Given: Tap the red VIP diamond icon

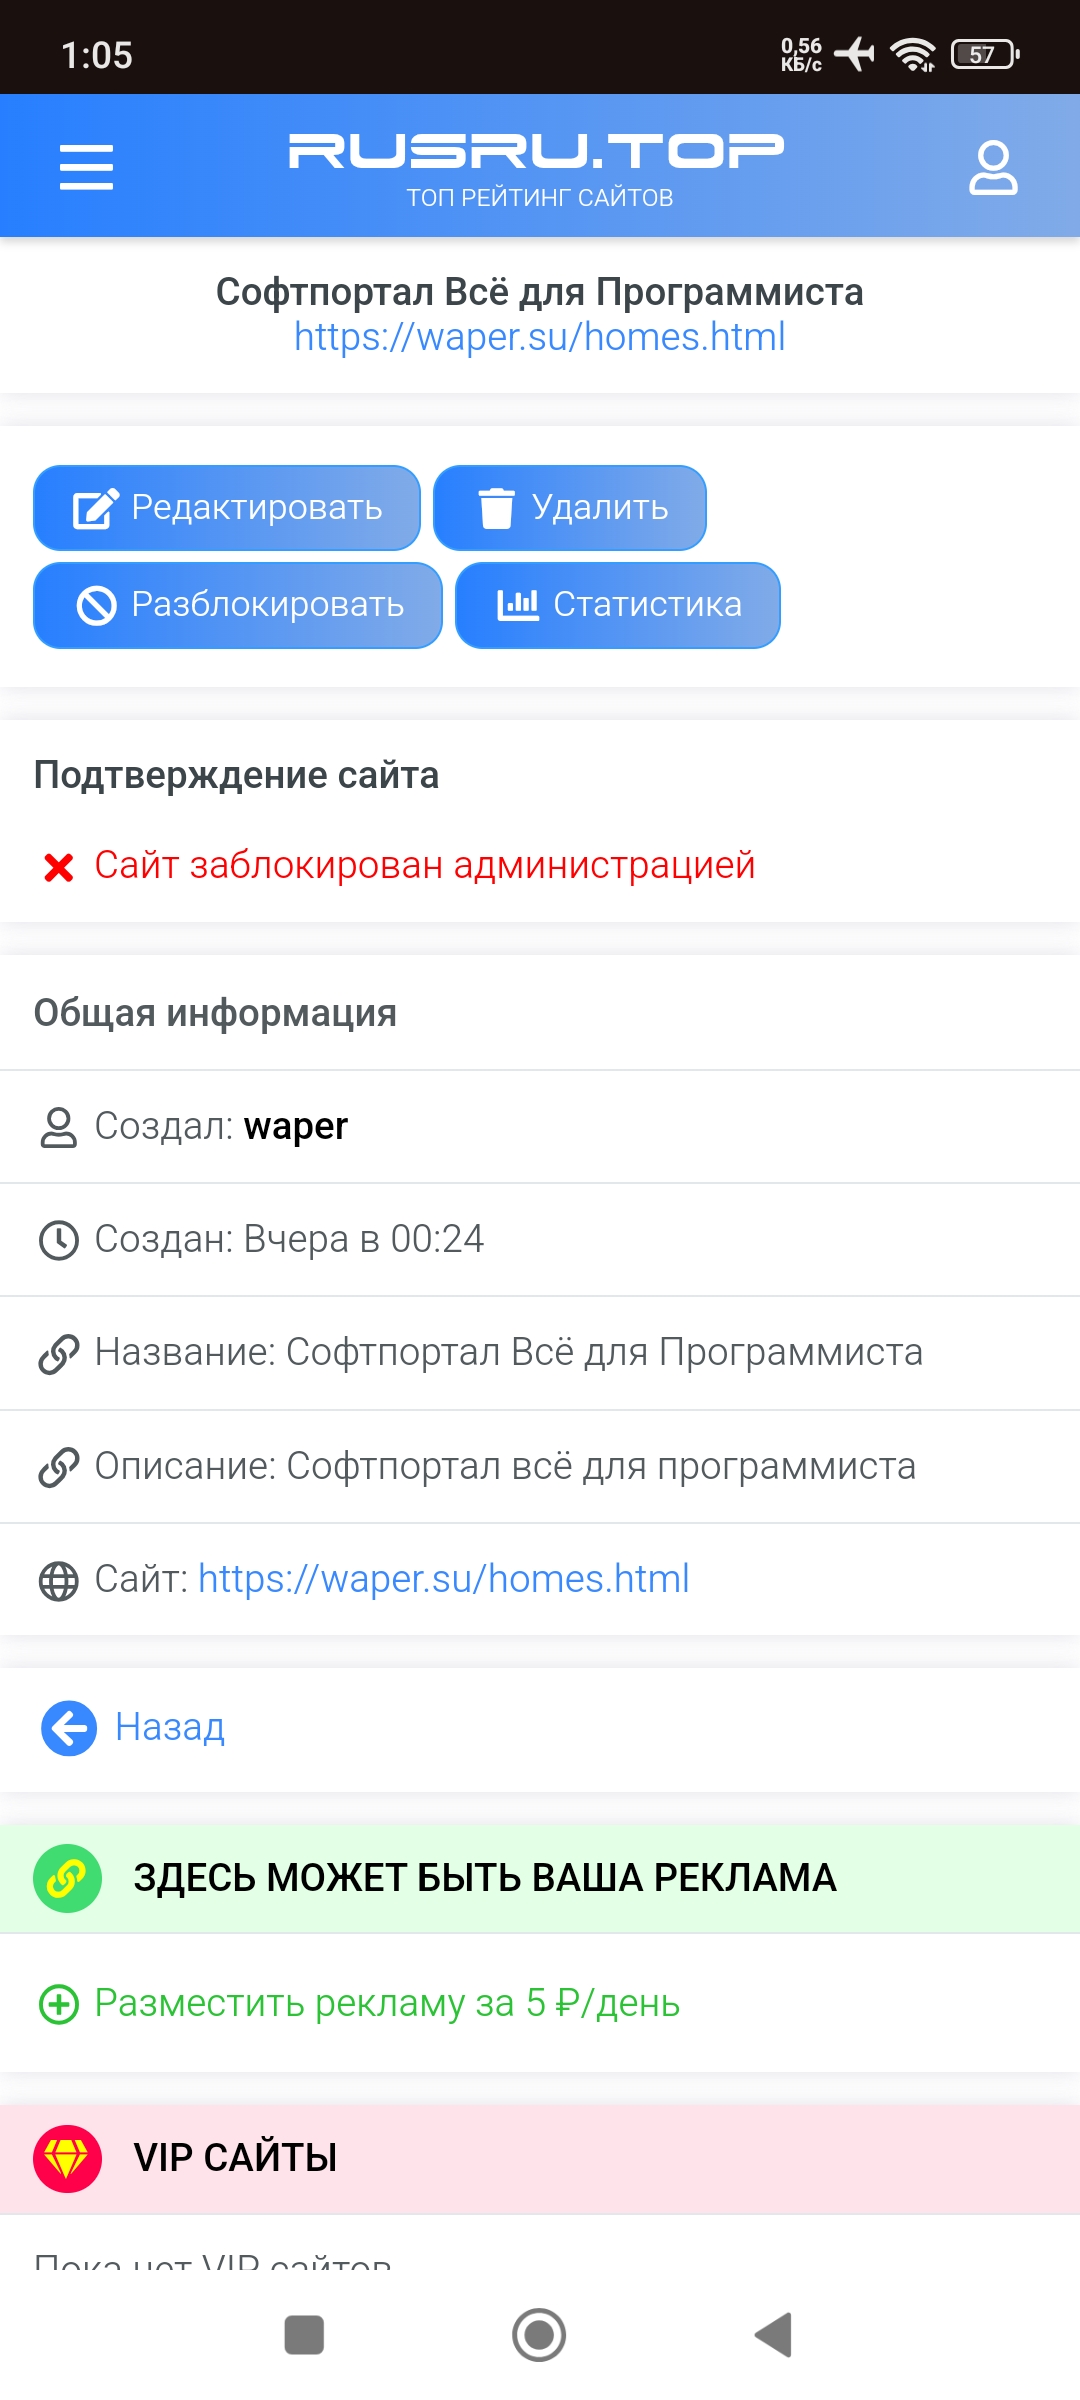Looking at the screenshot, I should pyautogui.click(x=67, y=2159).
